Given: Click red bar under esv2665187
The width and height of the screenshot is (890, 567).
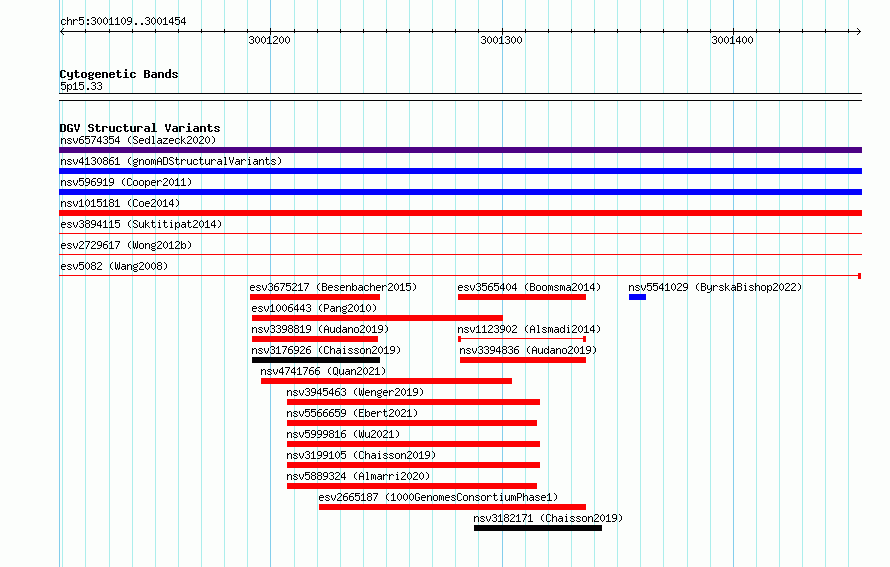Looking at the screenshot, I should [452, 507].
